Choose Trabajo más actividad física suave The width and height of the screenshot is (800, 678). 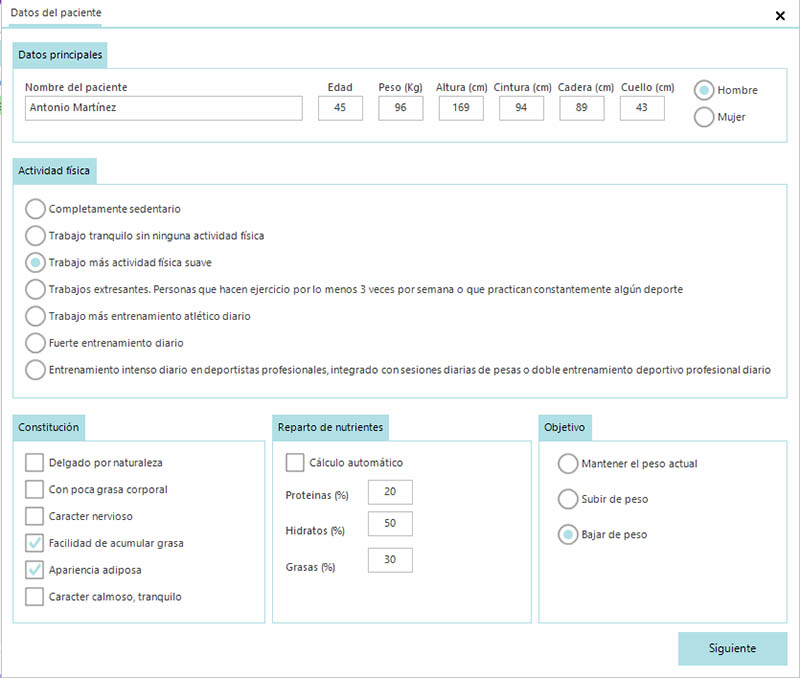(35, 263)
